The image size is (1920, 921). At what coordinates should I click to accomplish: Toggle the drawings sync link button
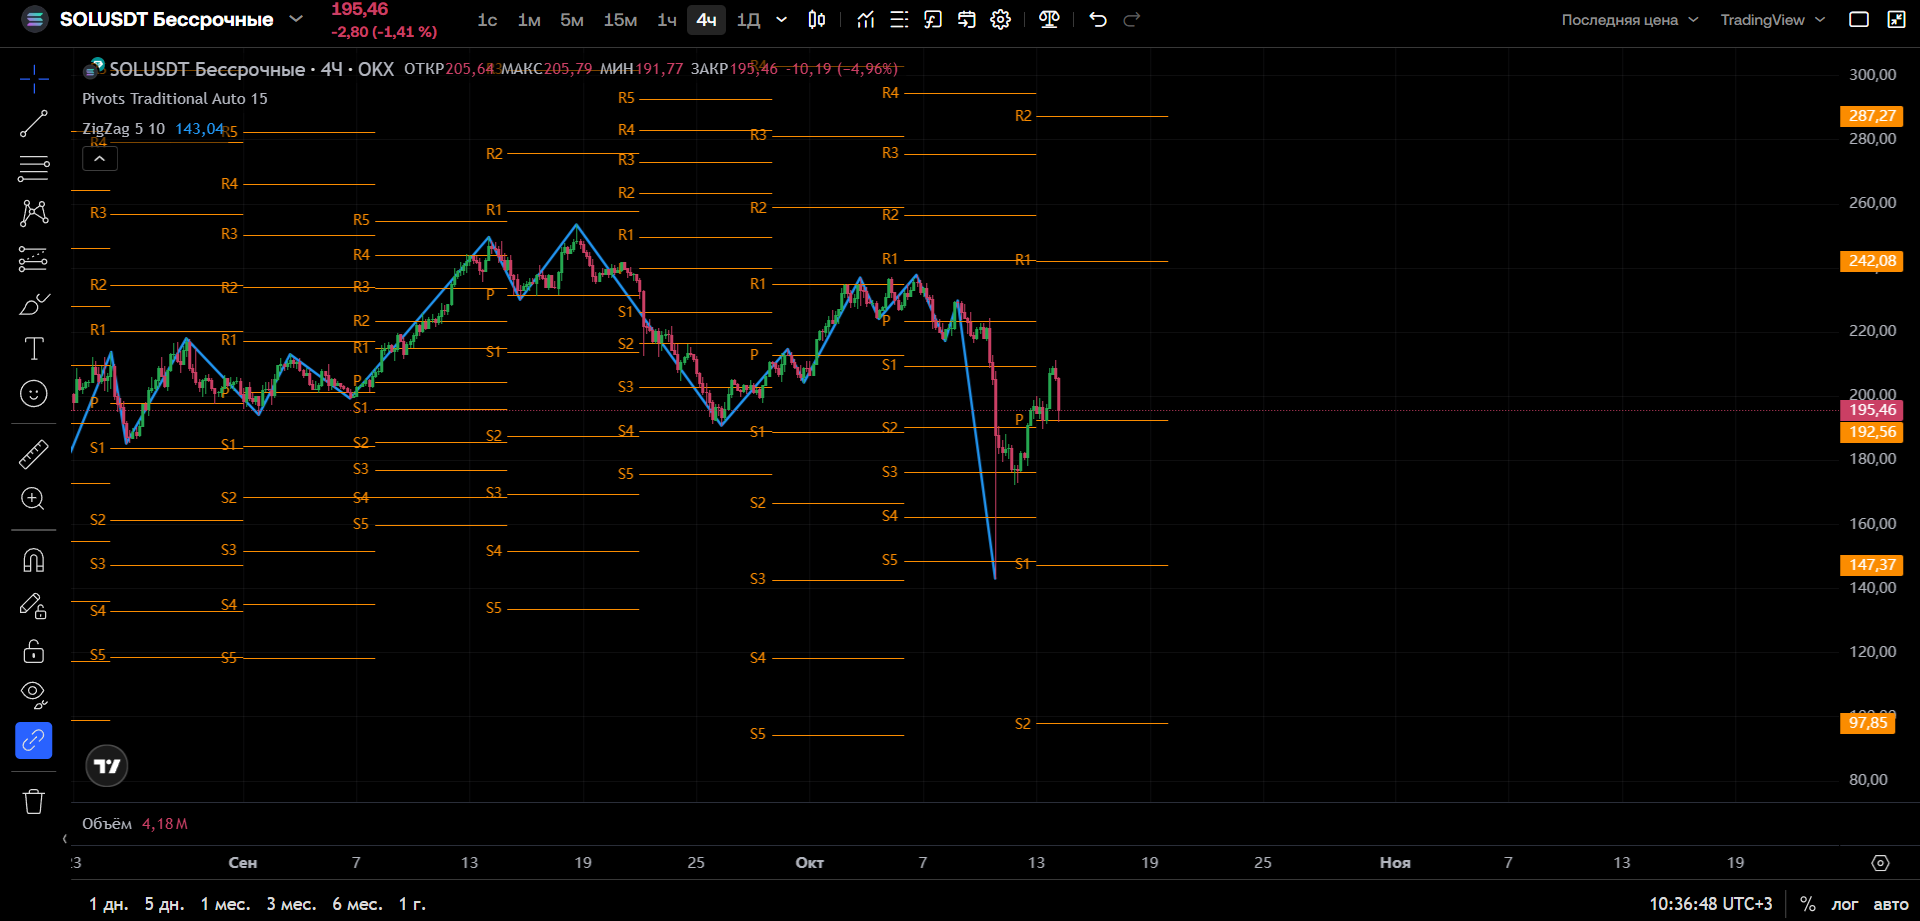34,740
